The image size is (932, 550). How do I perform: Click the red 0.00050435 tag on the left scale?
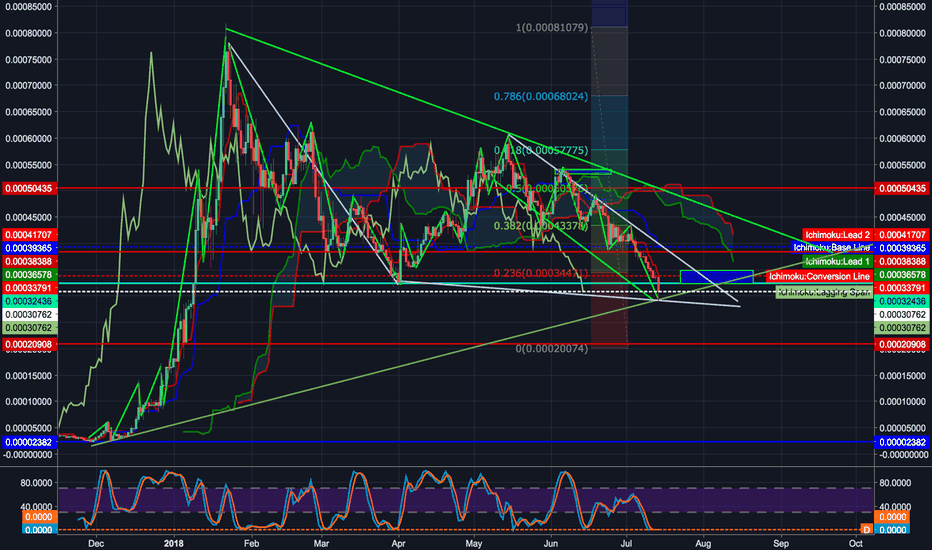point(30,188)
